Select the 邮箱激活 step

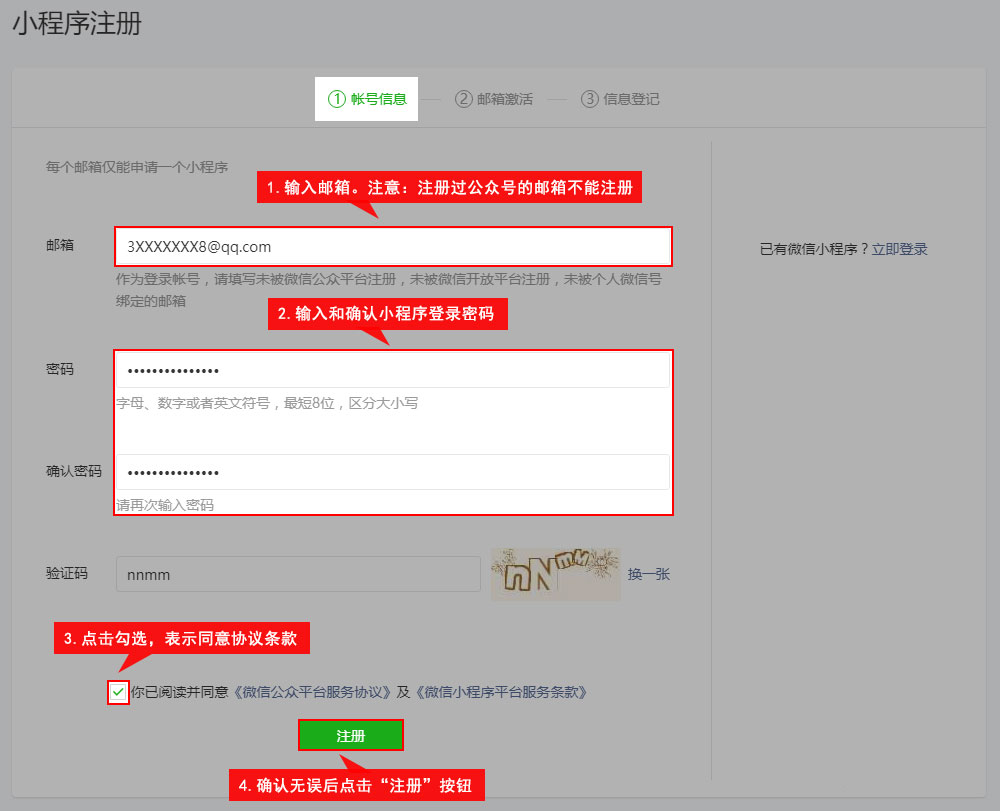[x=494, y=99]
